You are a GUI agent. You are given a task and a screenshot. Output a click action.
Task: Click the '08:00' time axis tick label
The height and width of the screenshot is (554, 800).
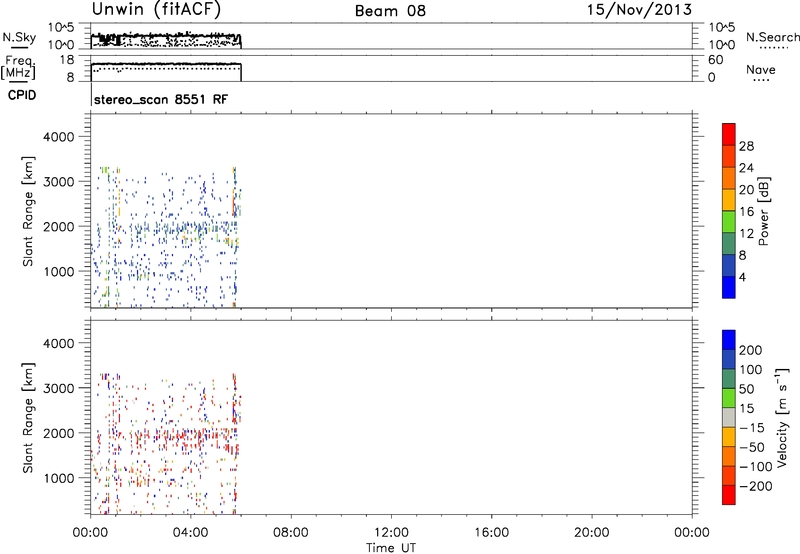coord(291,533)
